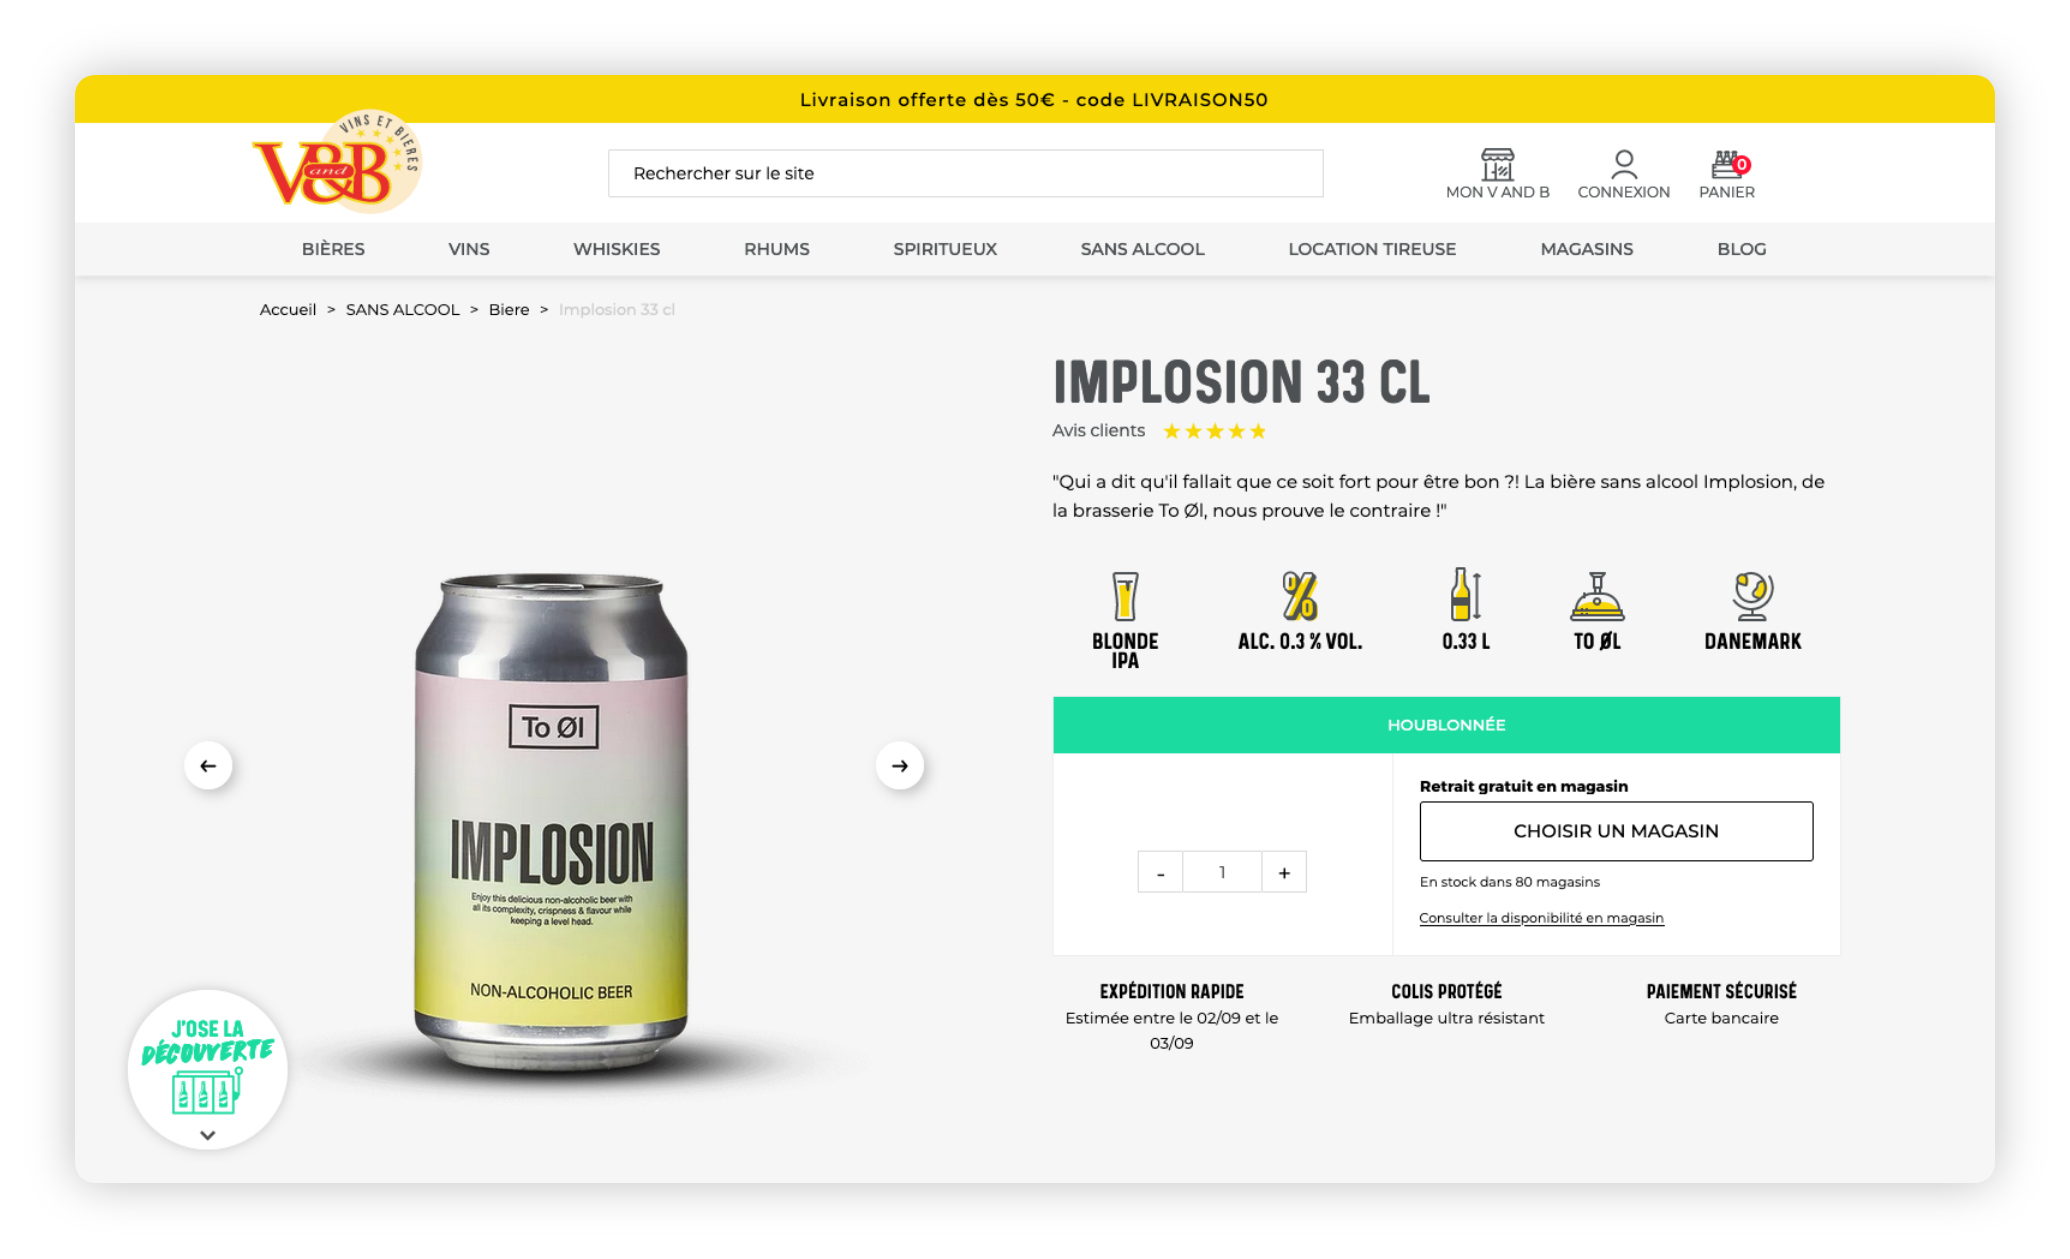The height and width of the screenshot is (1259, 2070).
Task: Show the previous product image
Action: (208, 766)
